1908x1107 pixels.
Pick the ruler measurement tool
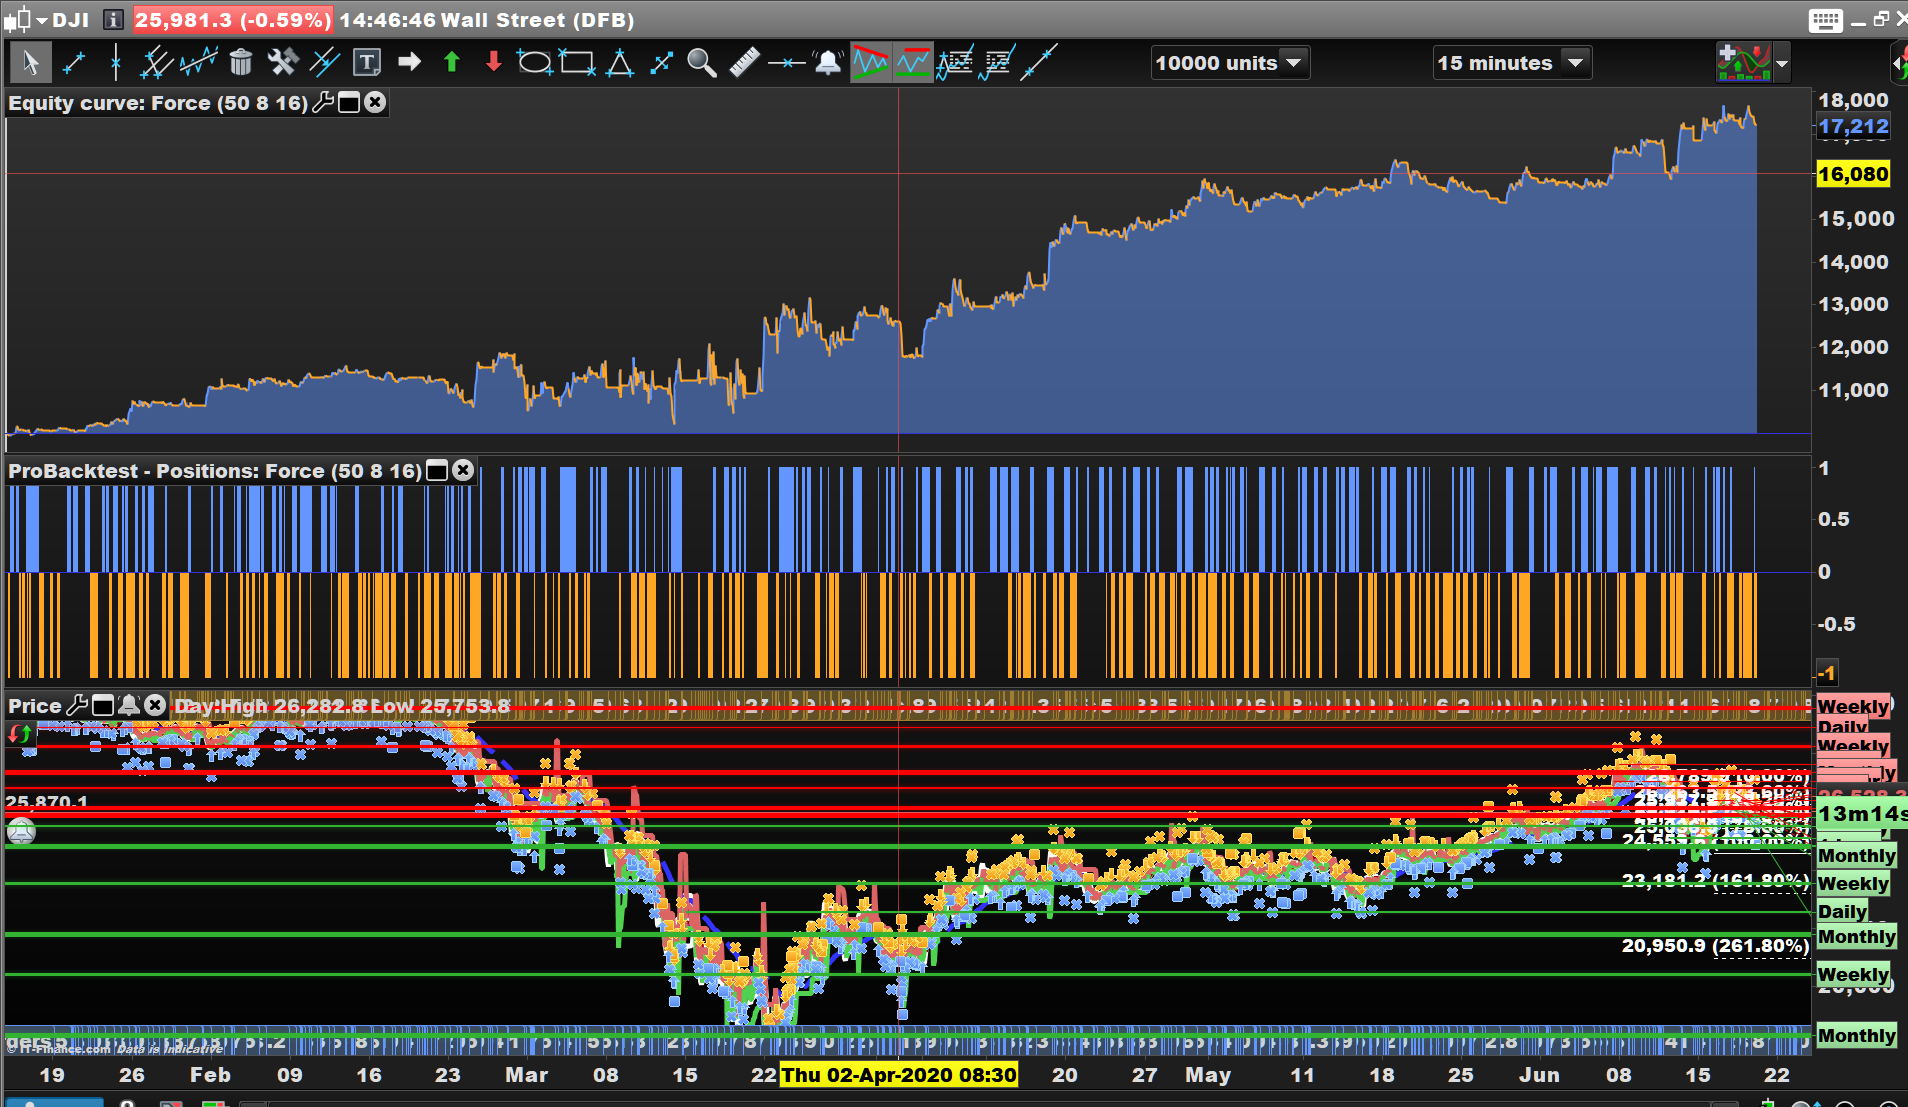[744, 63]
